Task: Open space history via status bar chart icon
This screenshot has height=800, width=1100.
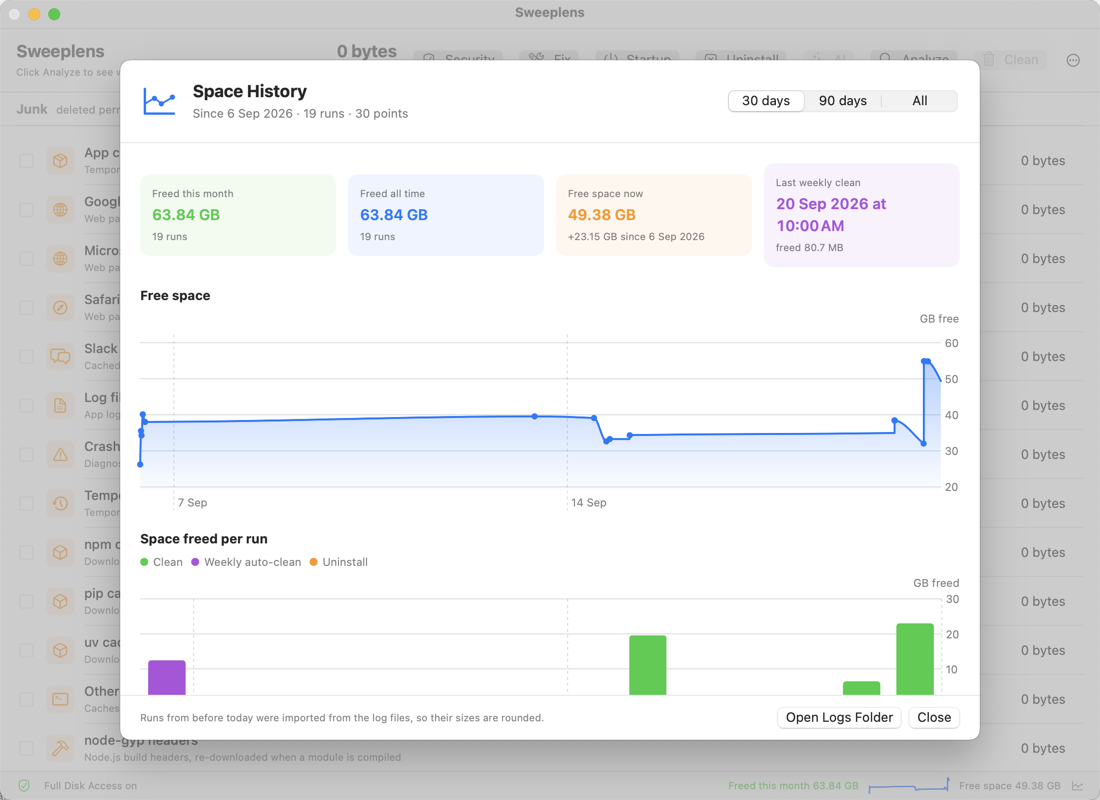Action: tap(1077, 785)
